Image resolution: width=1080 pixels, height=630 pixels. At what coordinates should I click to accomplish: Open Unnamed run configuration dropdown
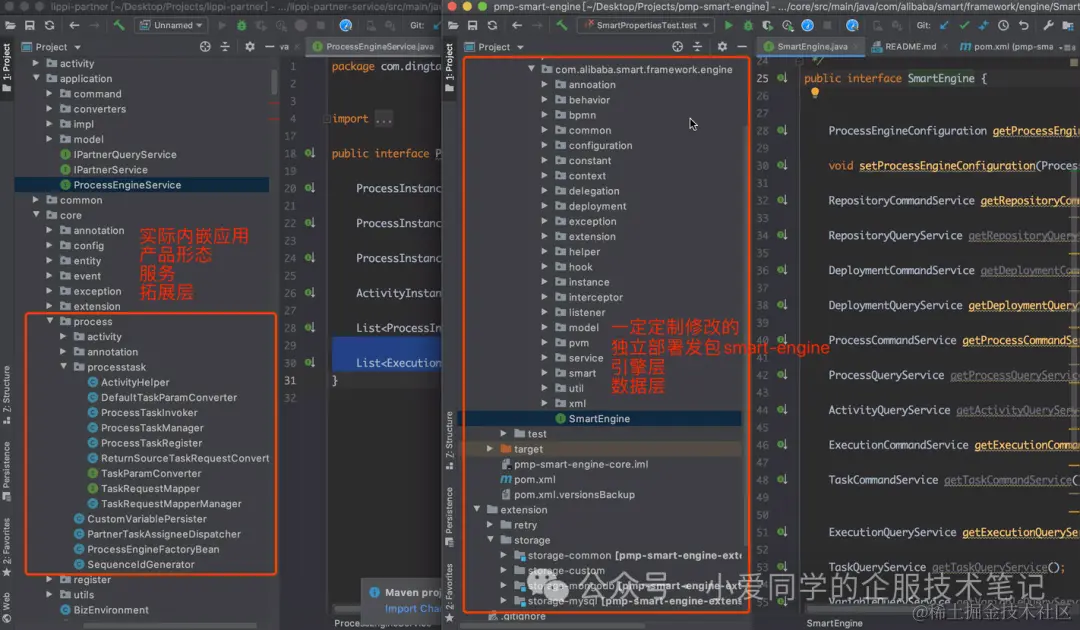pos(172,25)
